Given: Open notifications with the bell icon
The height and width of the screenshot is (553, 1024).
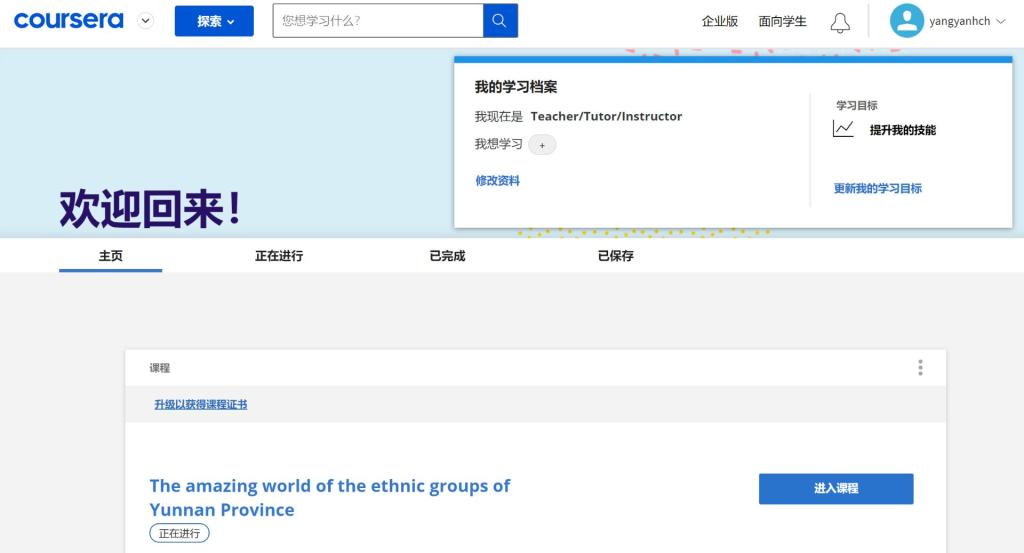Looking at the screenshot, I should pyautogui.click(x=840, y=22).
